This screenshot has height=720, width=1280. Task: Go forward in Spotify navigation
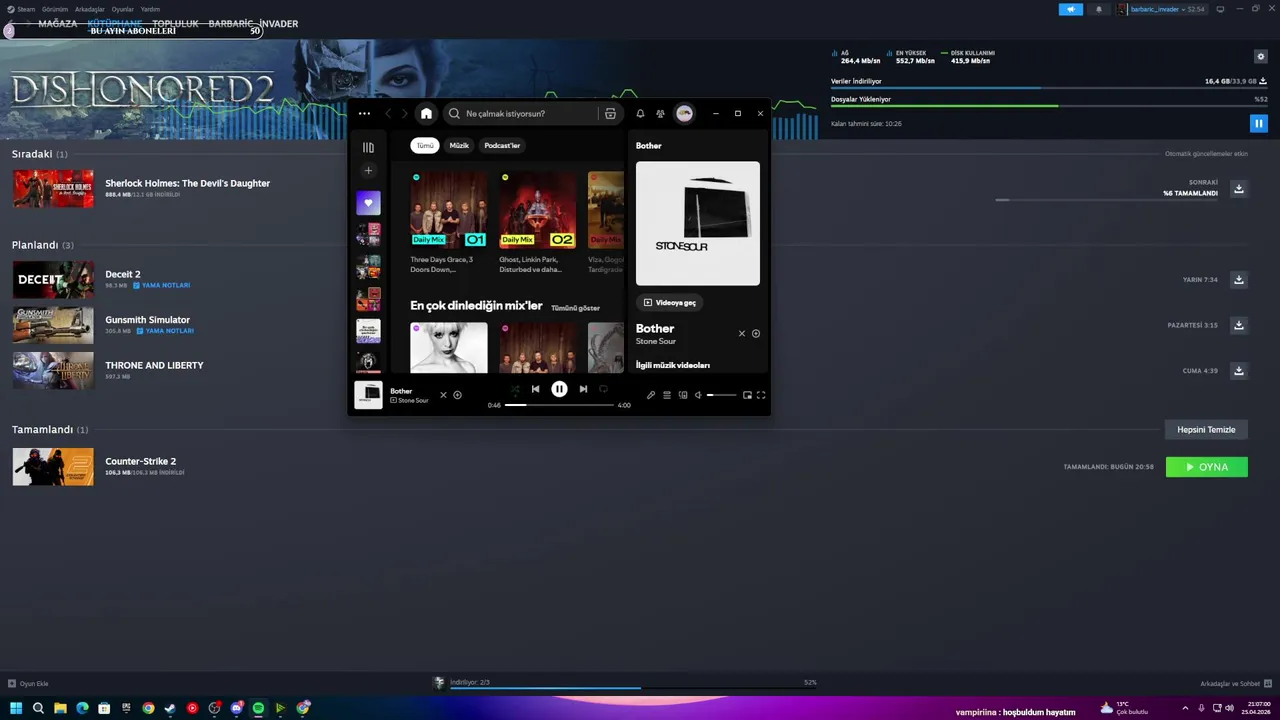(405, 114)
